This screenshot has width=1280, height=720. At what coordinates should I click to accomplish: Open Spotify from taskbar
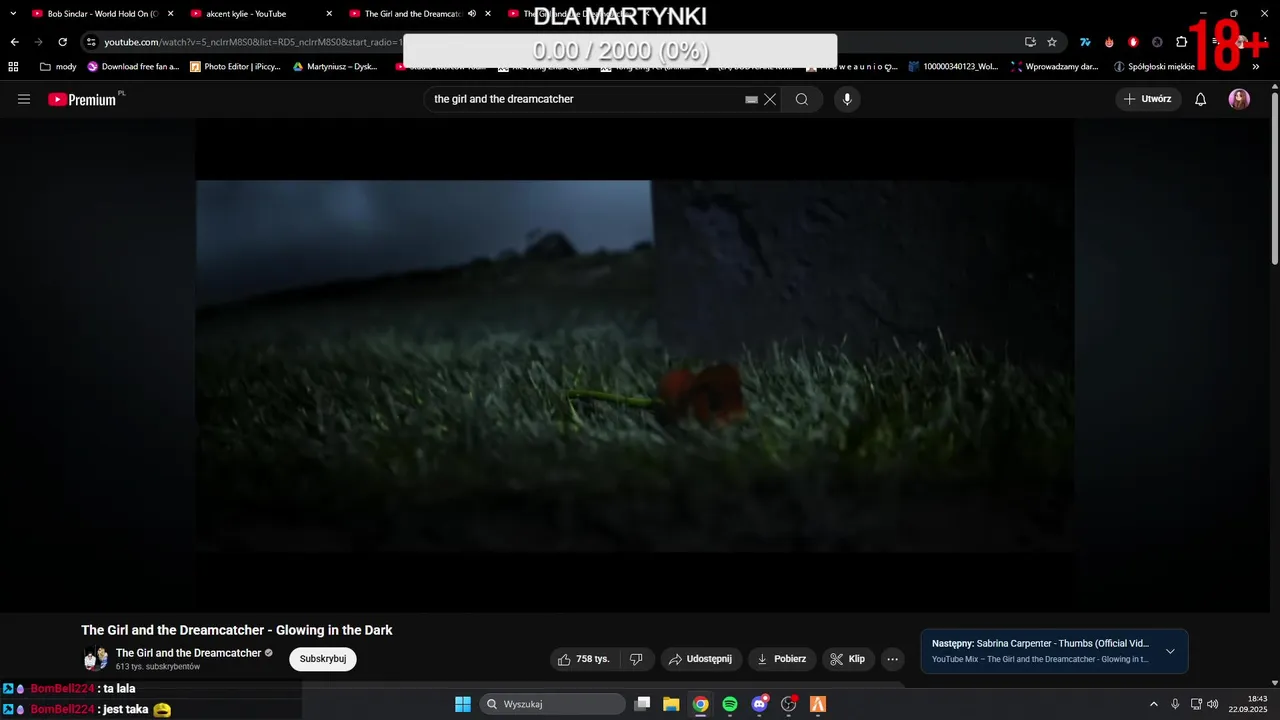tap(730, 704)
